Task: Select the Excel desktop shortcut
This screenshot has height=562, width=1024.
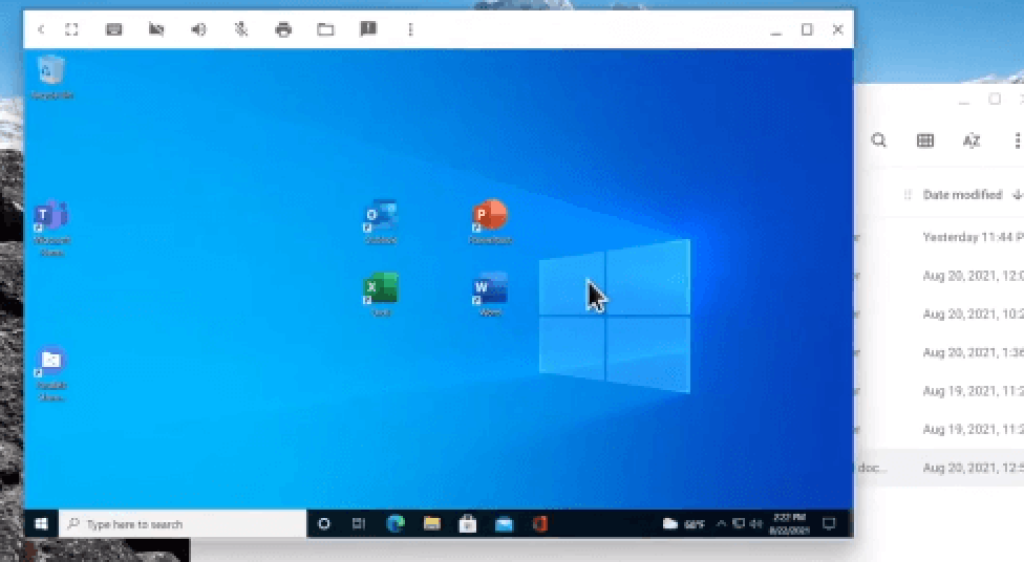Action: tap(381, 294)
